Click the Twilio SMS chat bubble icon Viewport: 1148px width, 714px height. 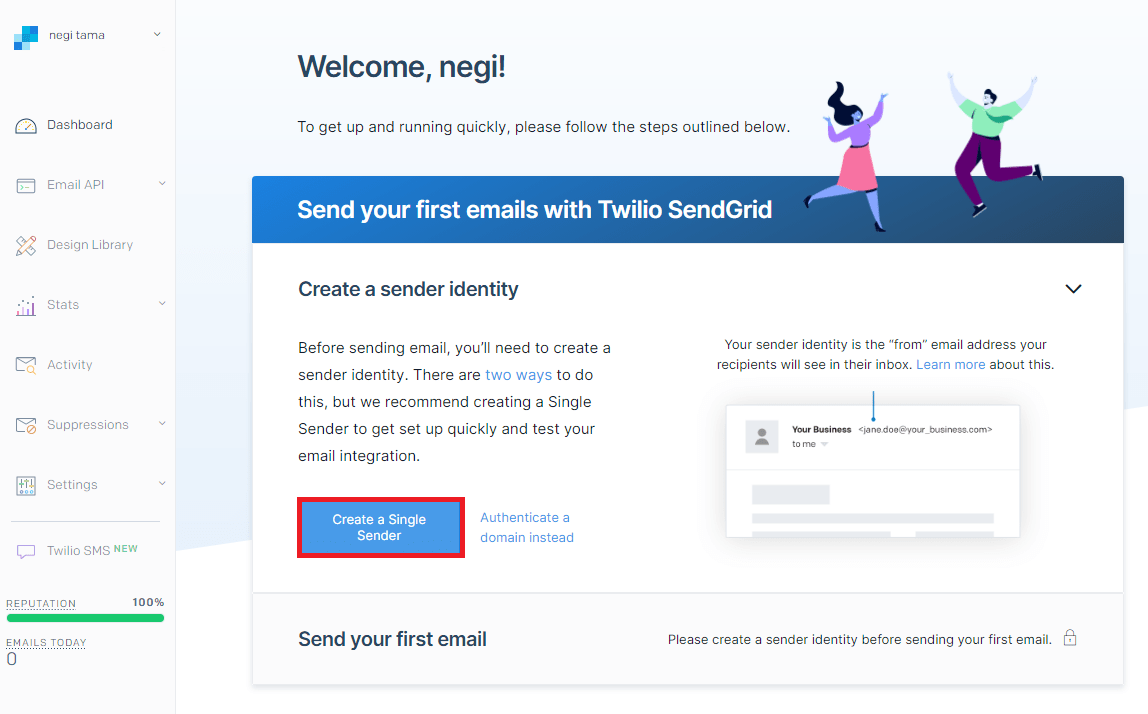point(26,551)
